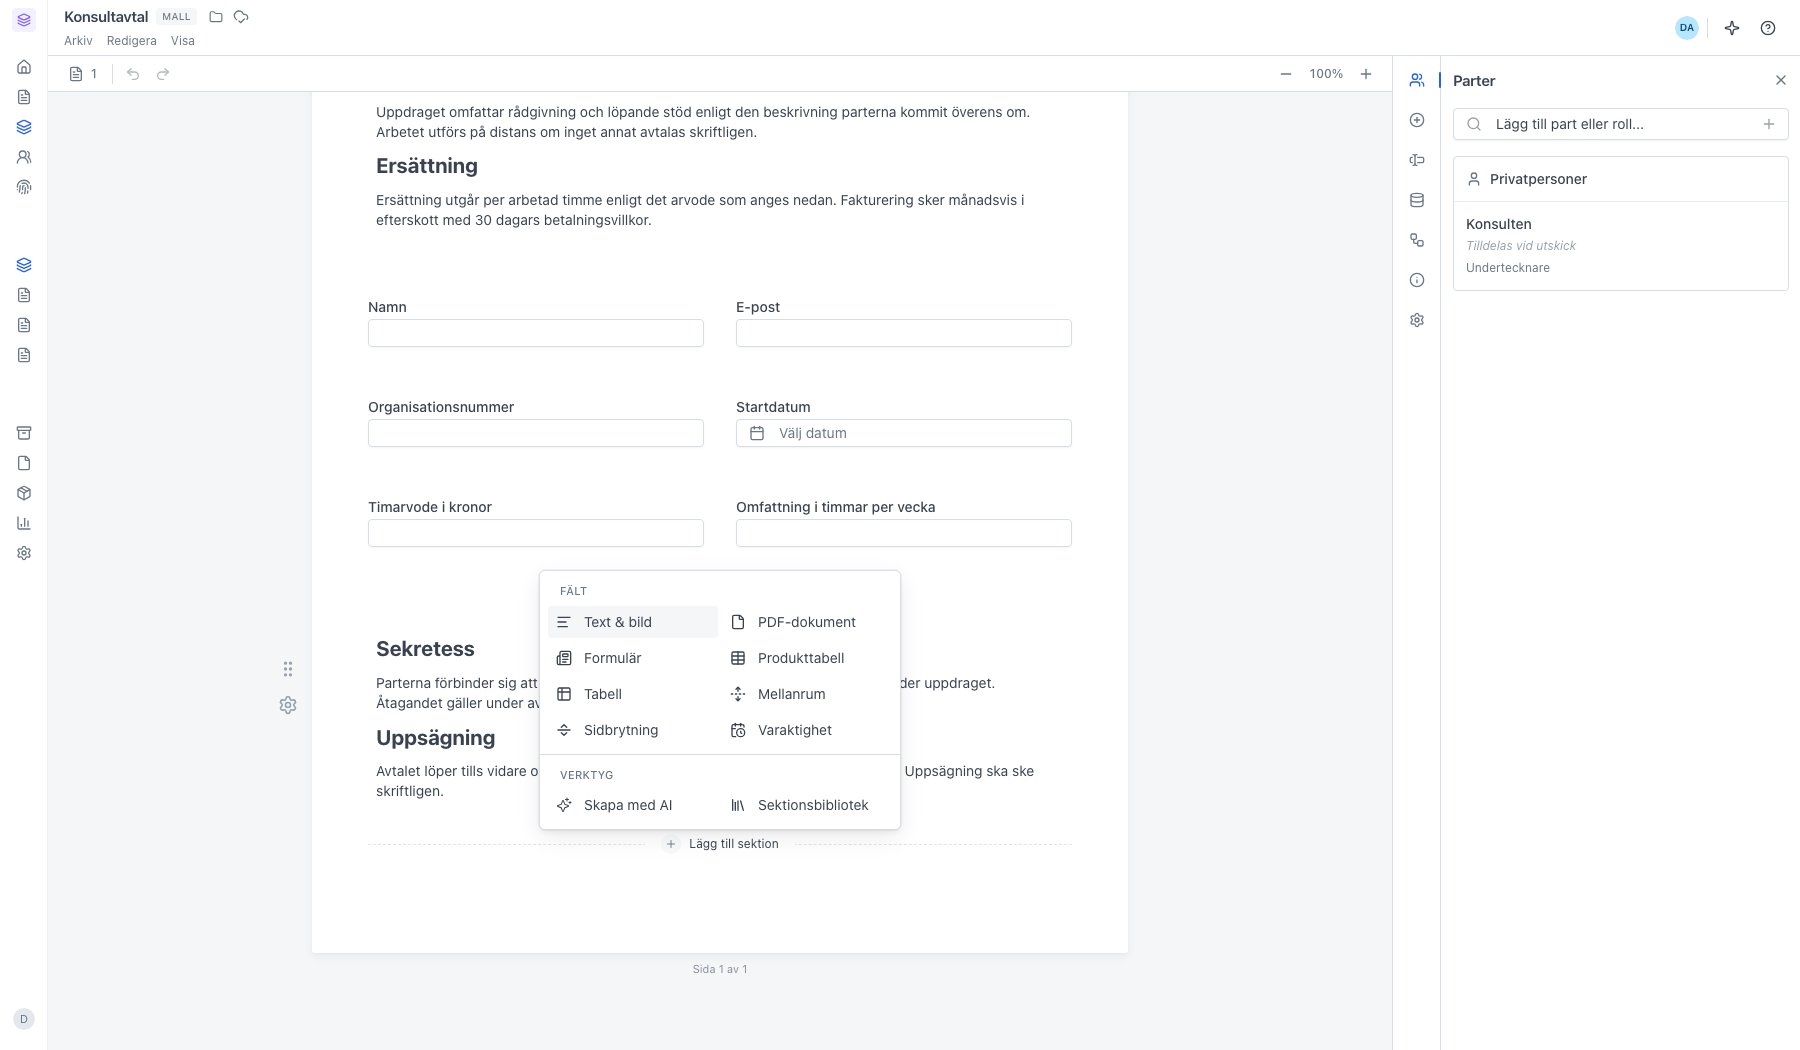Open the Visa menu
The height and width of the screenshot is (1050, 1800).
tap(183, 41)
